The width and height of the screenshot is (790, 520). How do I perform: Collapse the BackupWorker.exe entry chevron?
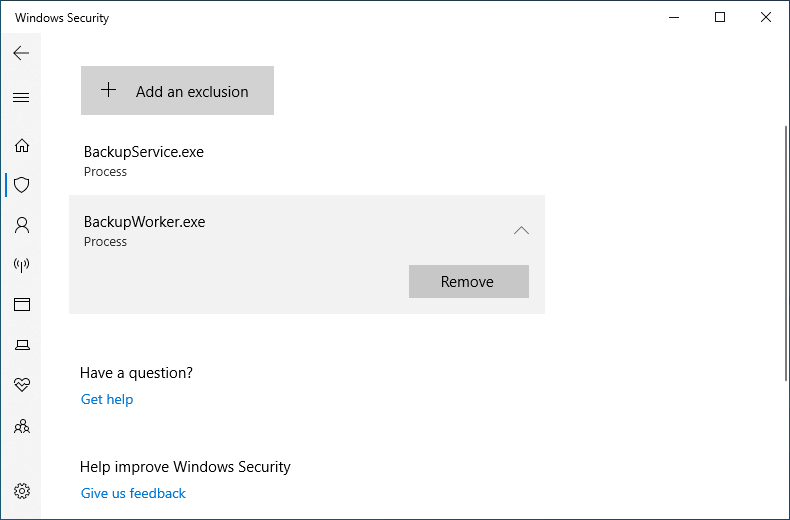pyautogui.click(x=521, y=231)
